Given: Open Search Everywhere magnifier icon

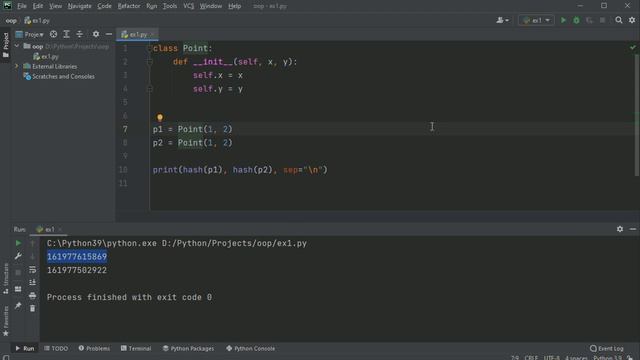Looking at the screenshot, I should coord(619,20).
